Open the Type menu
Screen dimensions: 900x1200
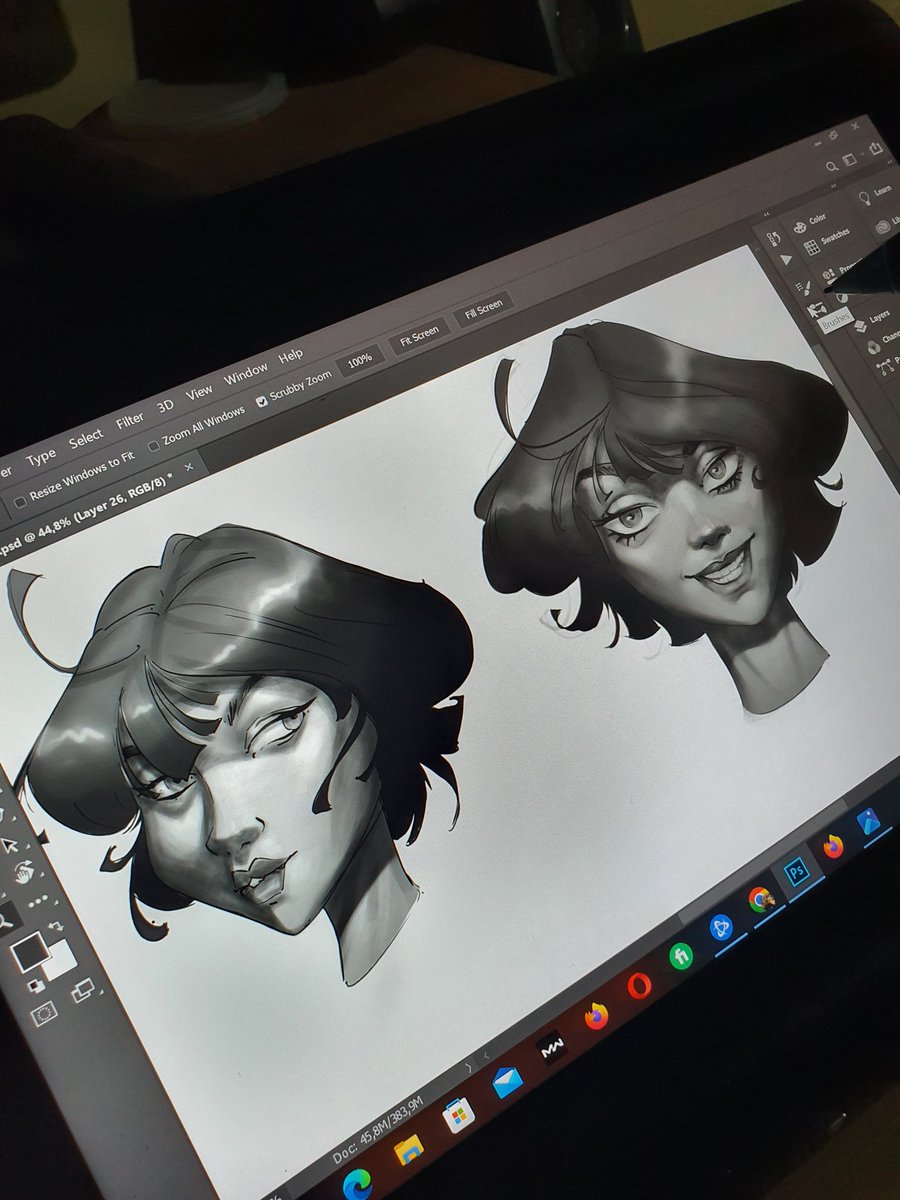pos(41,457)
